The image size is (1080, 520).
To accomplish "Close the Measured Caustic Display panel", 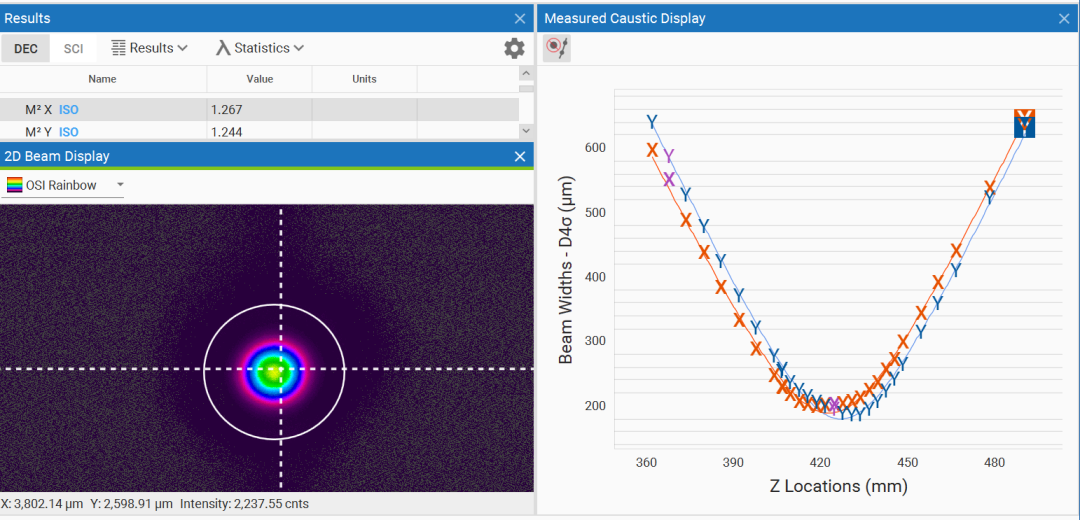I will click(x=1064, y=18).
